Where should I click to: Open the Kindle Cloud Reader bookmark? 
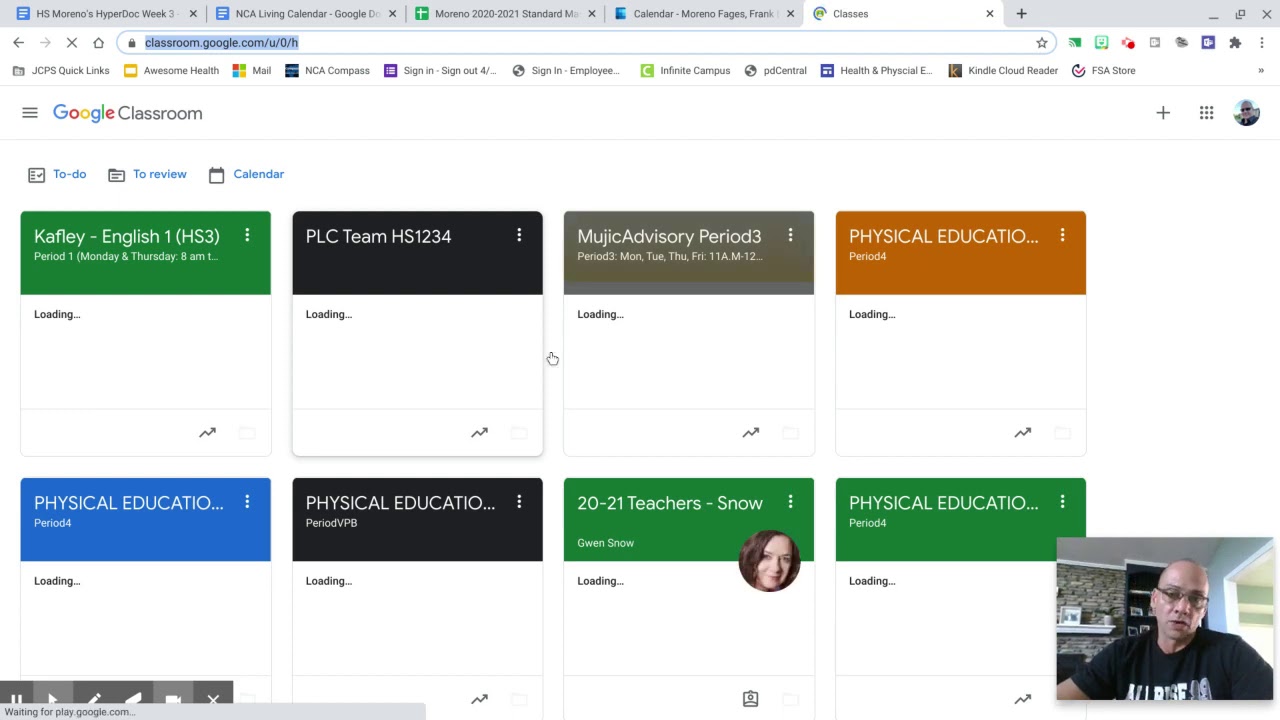pos(1003,71)
